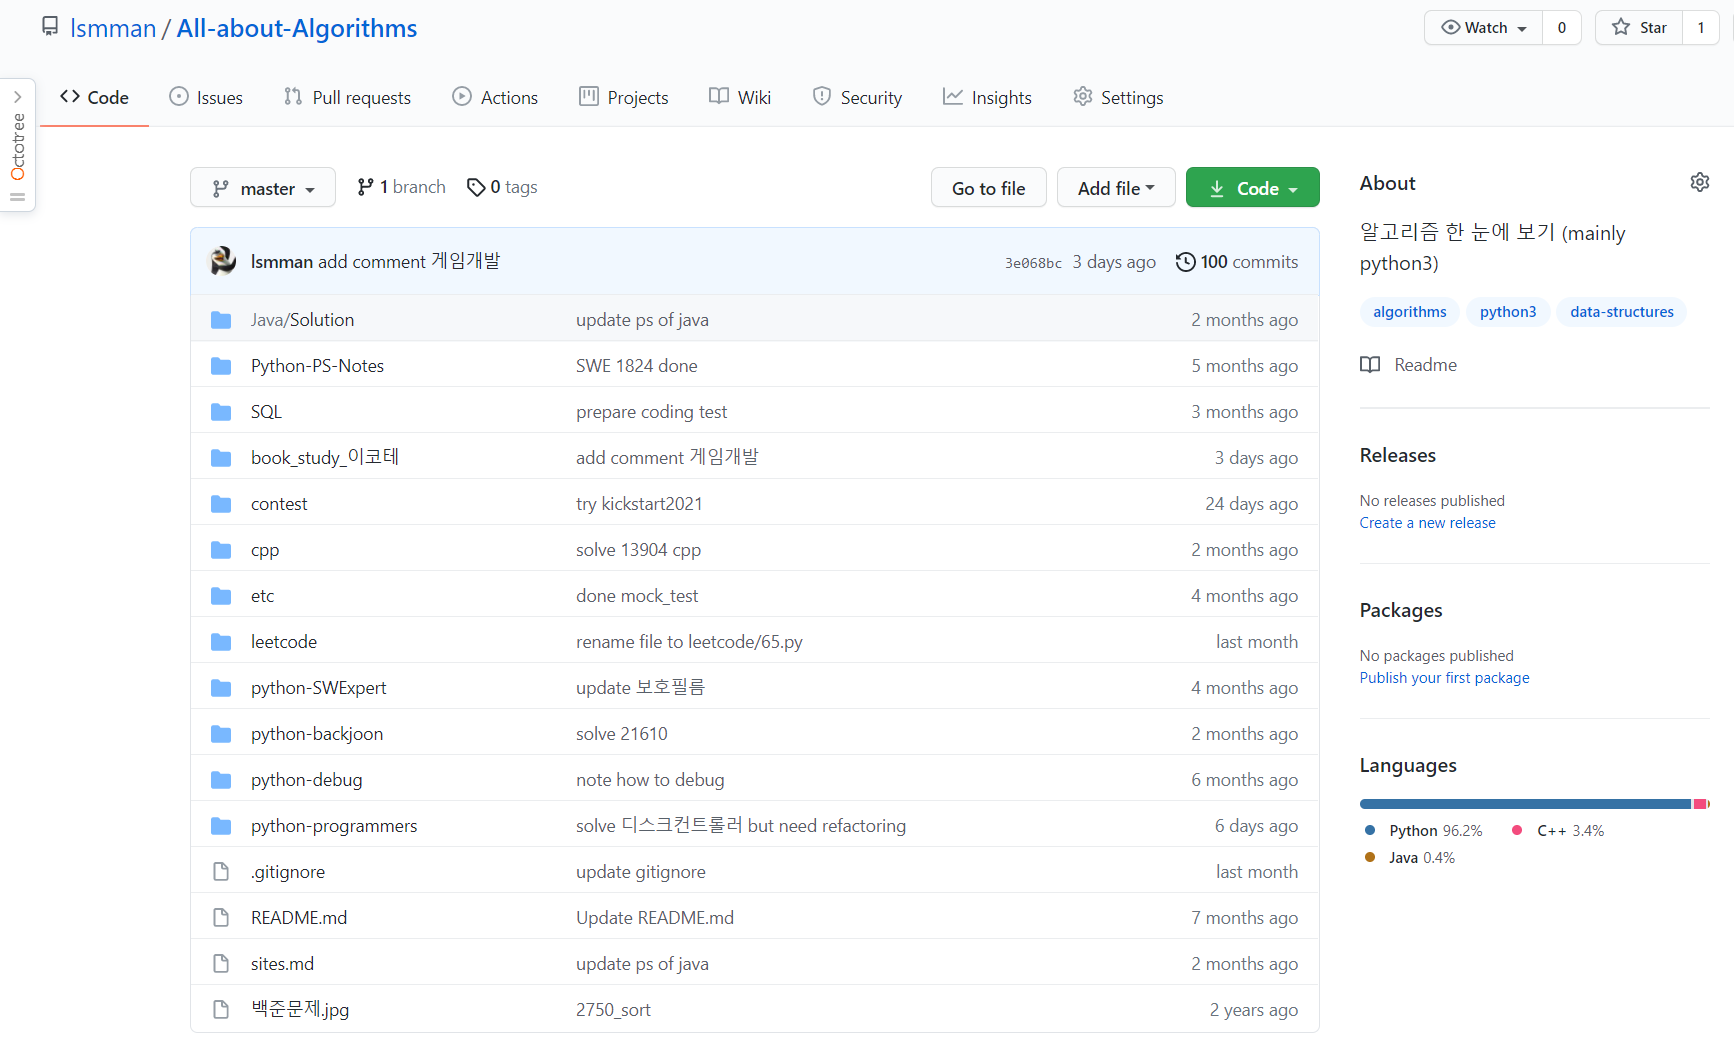Click the python-SWExpert folder icon
Image resolution: width=1734 pixels, height=1049 pixels.
click(221, 688)
